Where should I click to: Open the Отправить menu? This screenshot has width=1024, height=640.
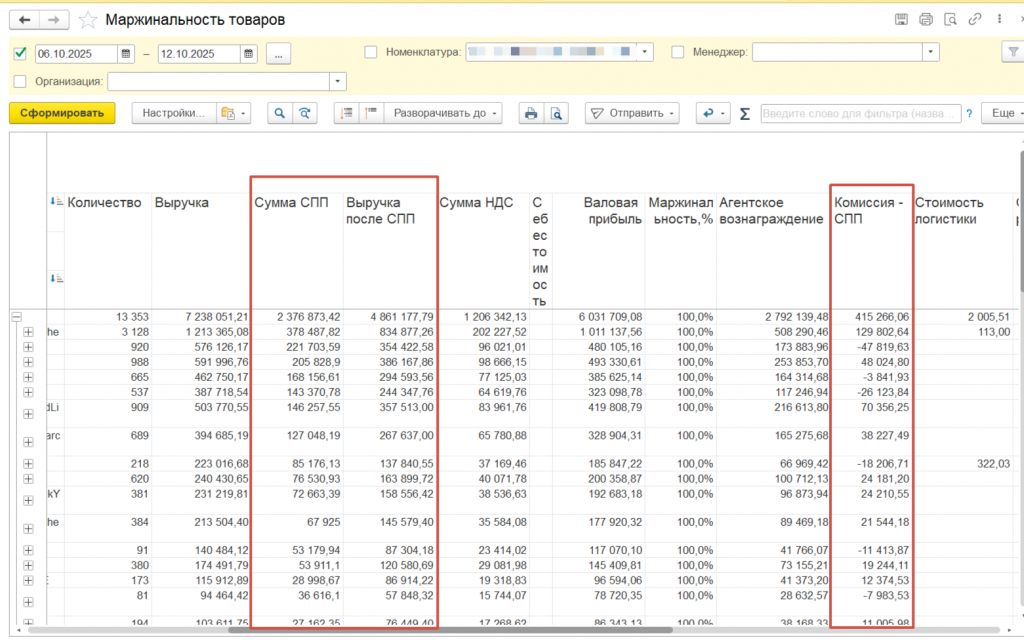tap(632, 113)
